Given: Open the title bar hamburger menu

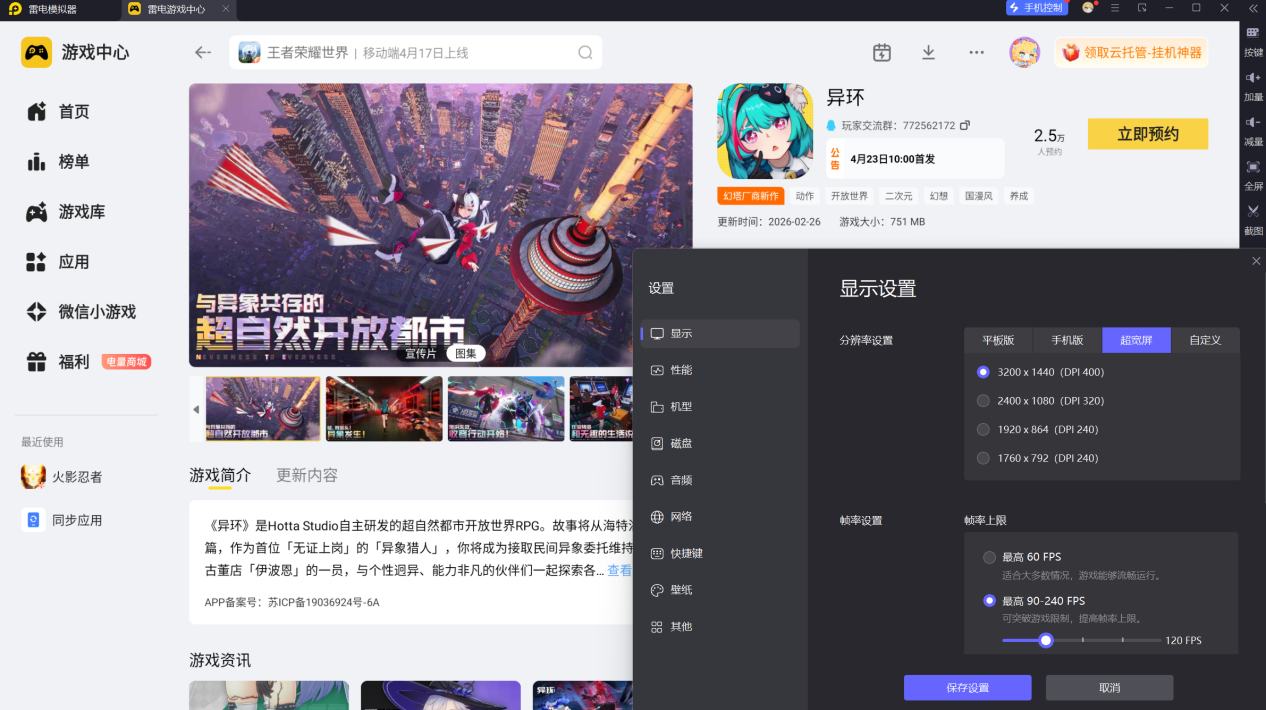Looking at the screenshot, I should pos(1115,8).
